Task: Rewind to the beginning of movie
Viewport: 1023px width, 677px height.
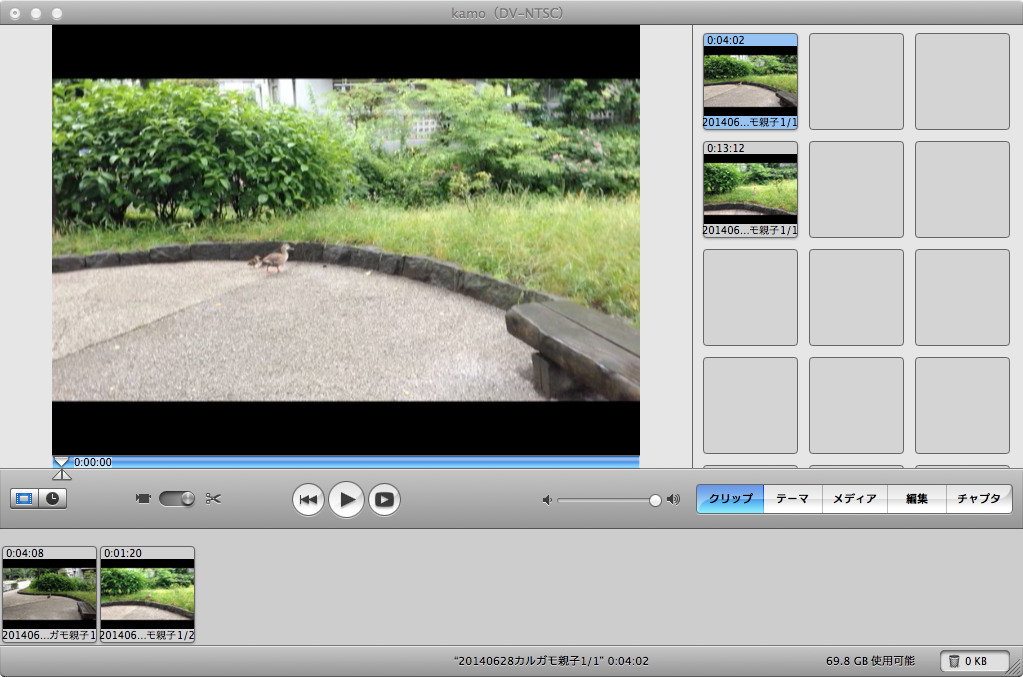Action: [x=309, y=499]
